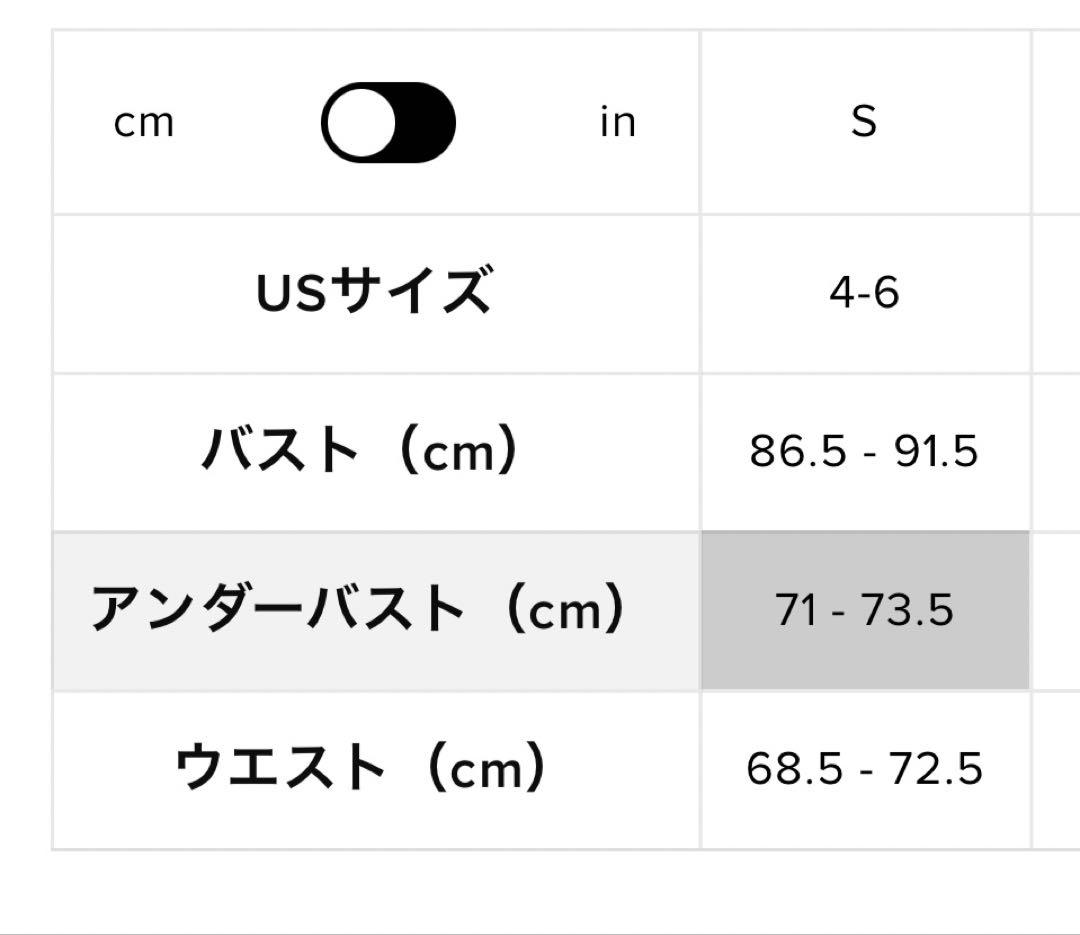The image size is (1080, 935).
Task: Click the top-left header cell of the table
Action: tap(375, 122)
